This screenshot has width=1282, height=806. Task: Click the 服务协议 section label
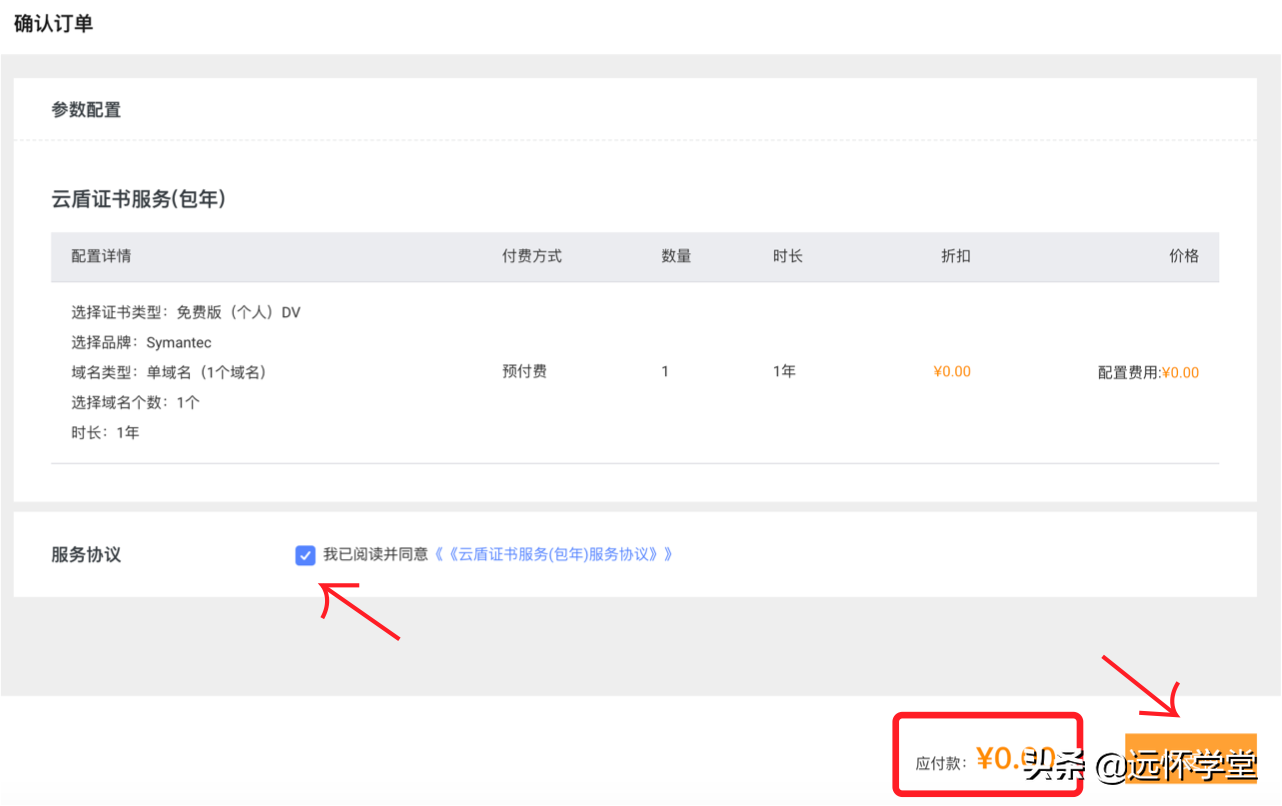[86, 555]
